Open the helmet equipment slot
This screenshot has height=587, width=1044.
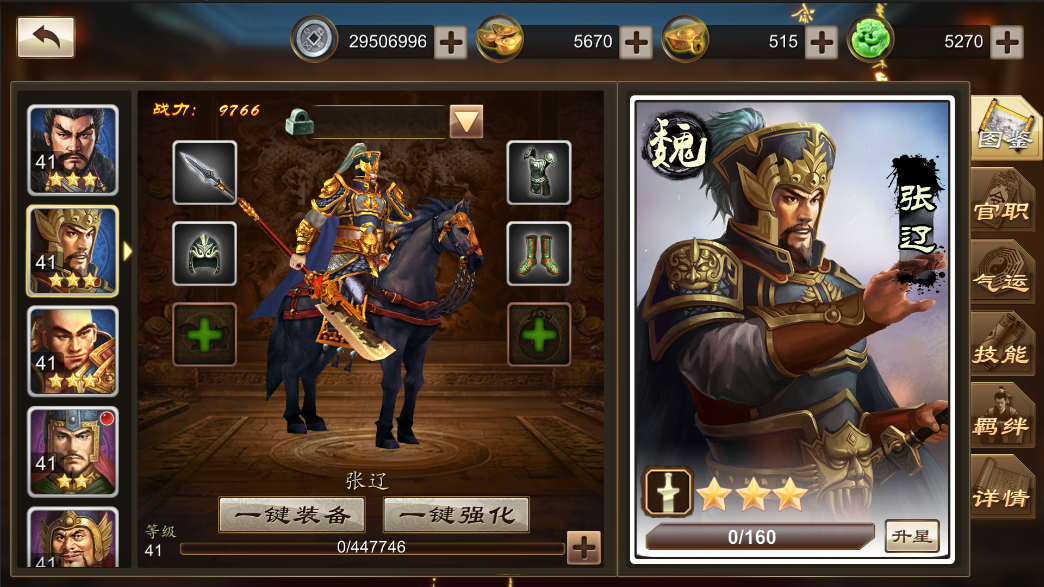point(204,254)
